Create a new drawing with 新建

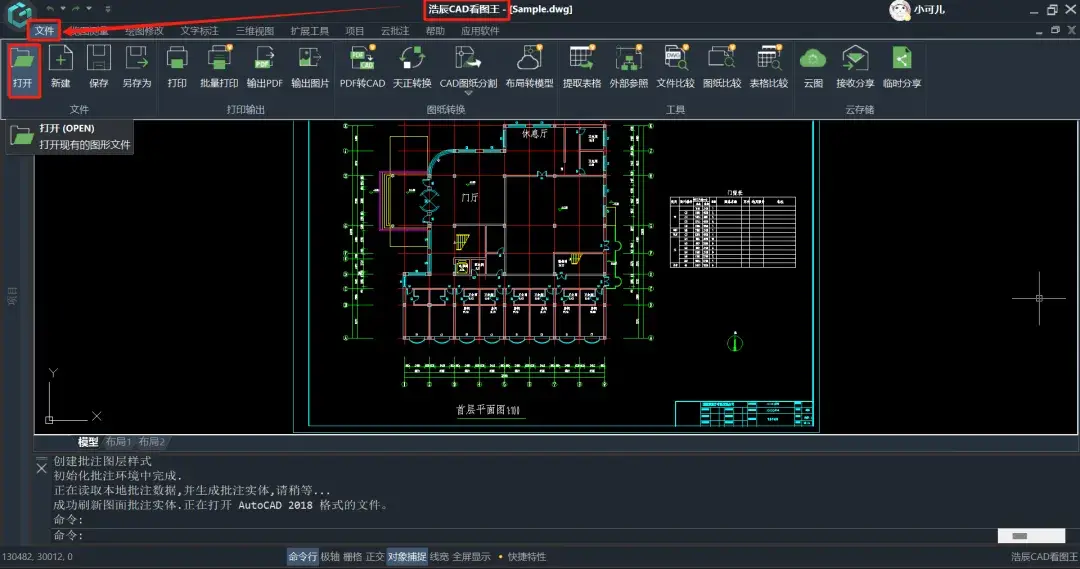pos(61,68)
